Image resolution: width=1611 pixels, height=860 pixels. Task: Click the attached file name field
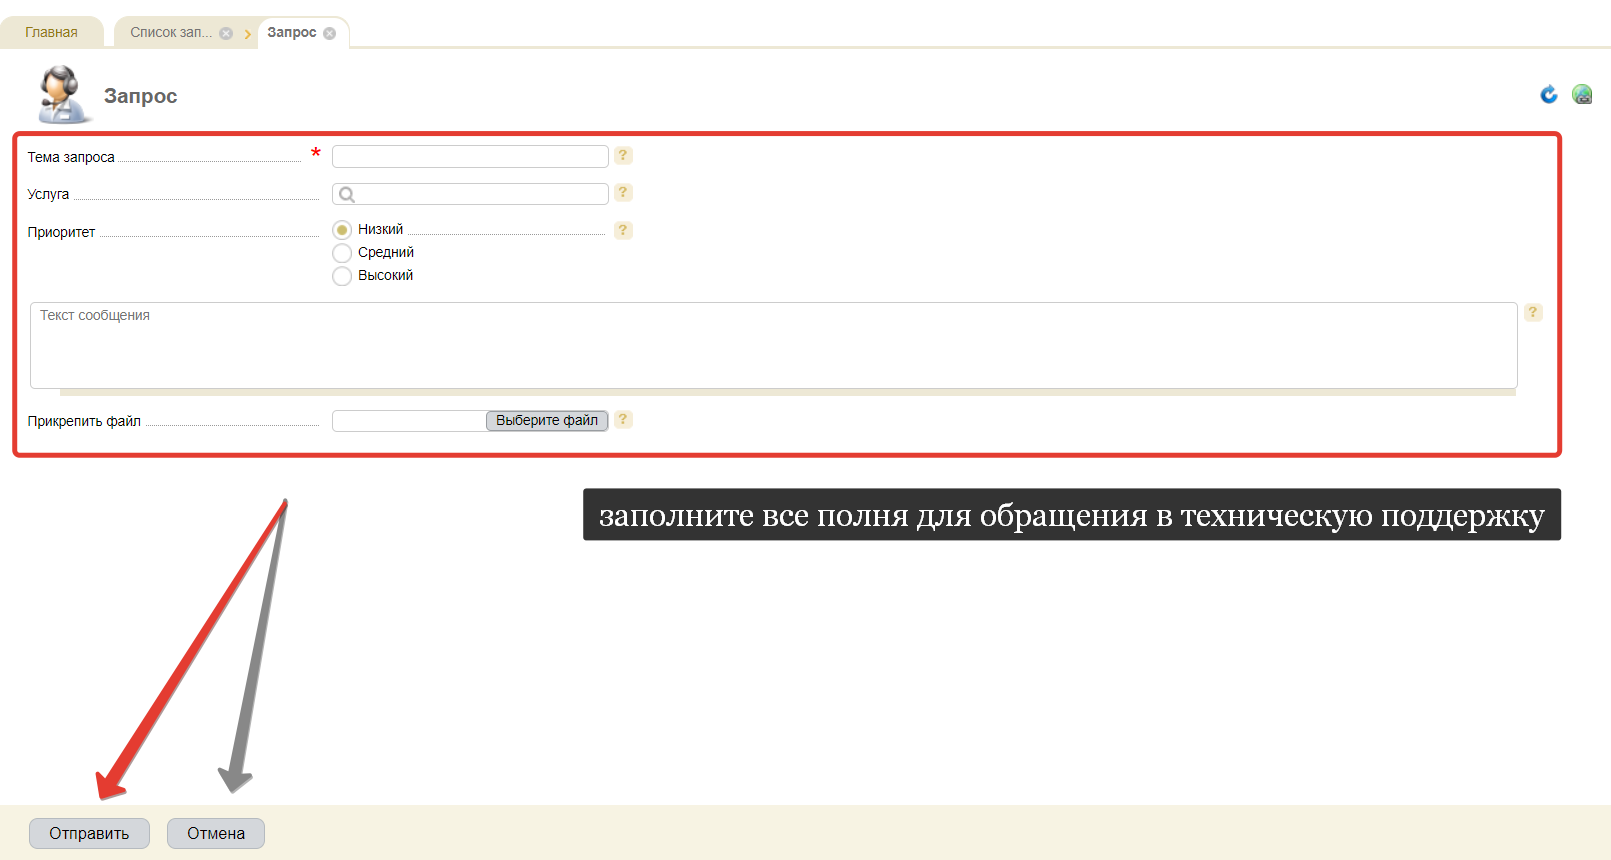(409, 421)
